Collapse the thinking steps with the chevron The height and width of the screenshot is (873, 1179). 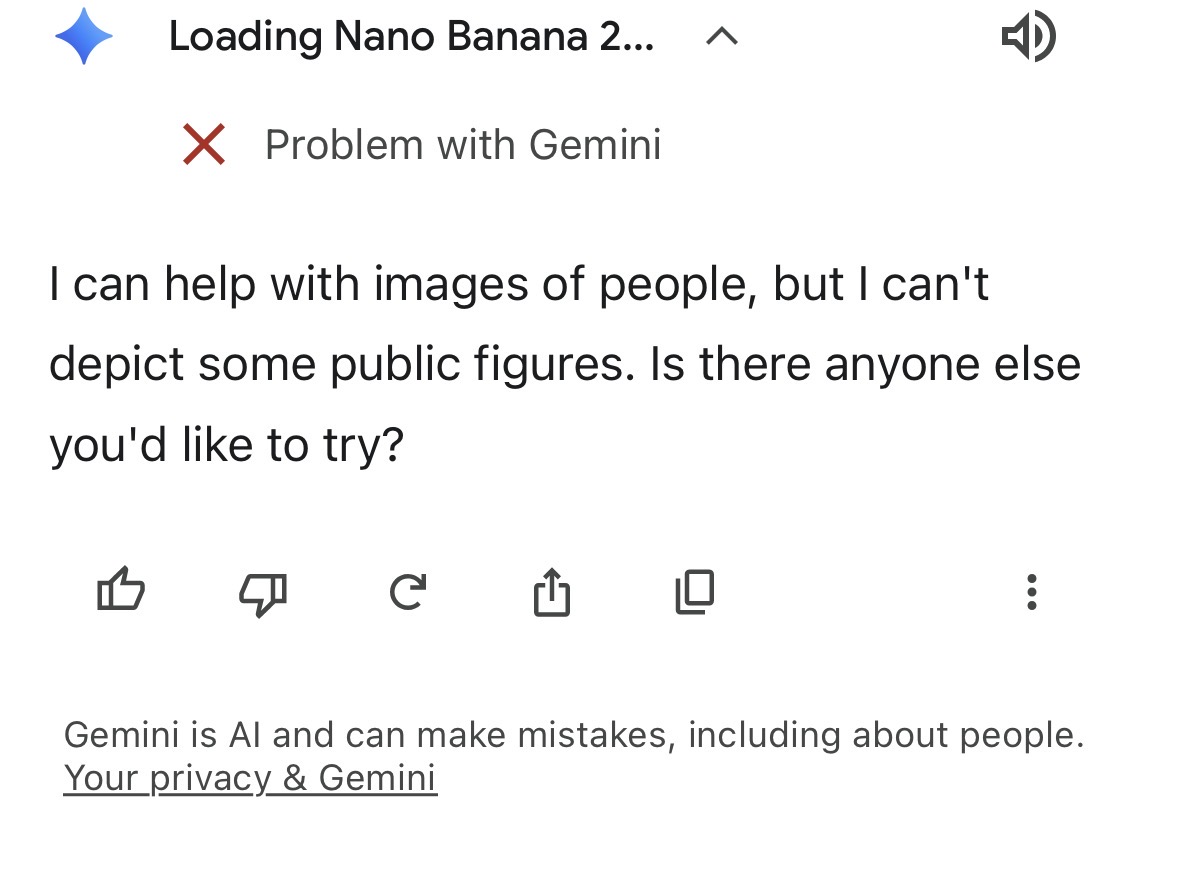click(722, 38)
